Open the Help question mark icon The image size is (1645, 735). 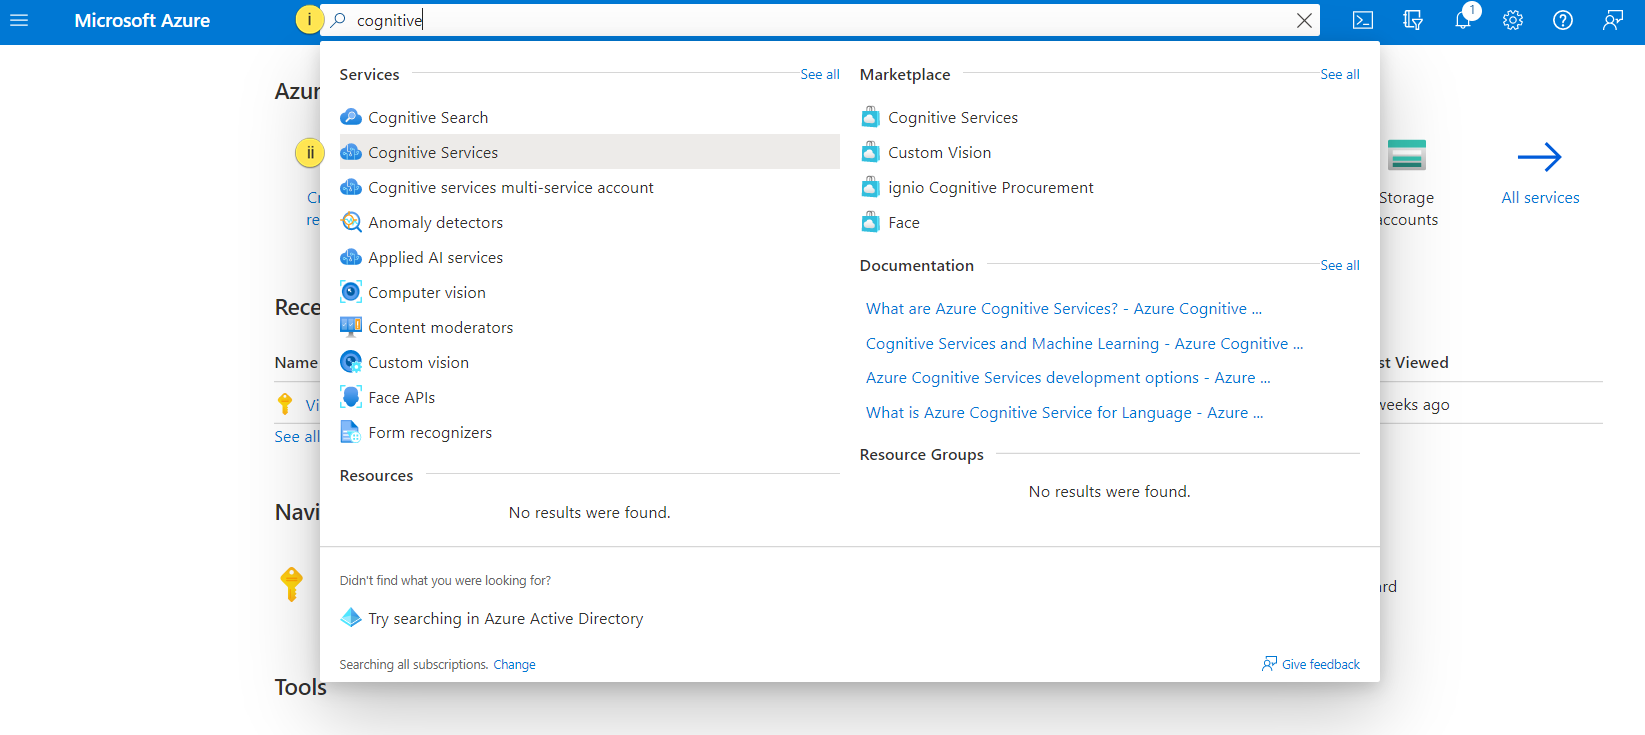point(1562,20)
